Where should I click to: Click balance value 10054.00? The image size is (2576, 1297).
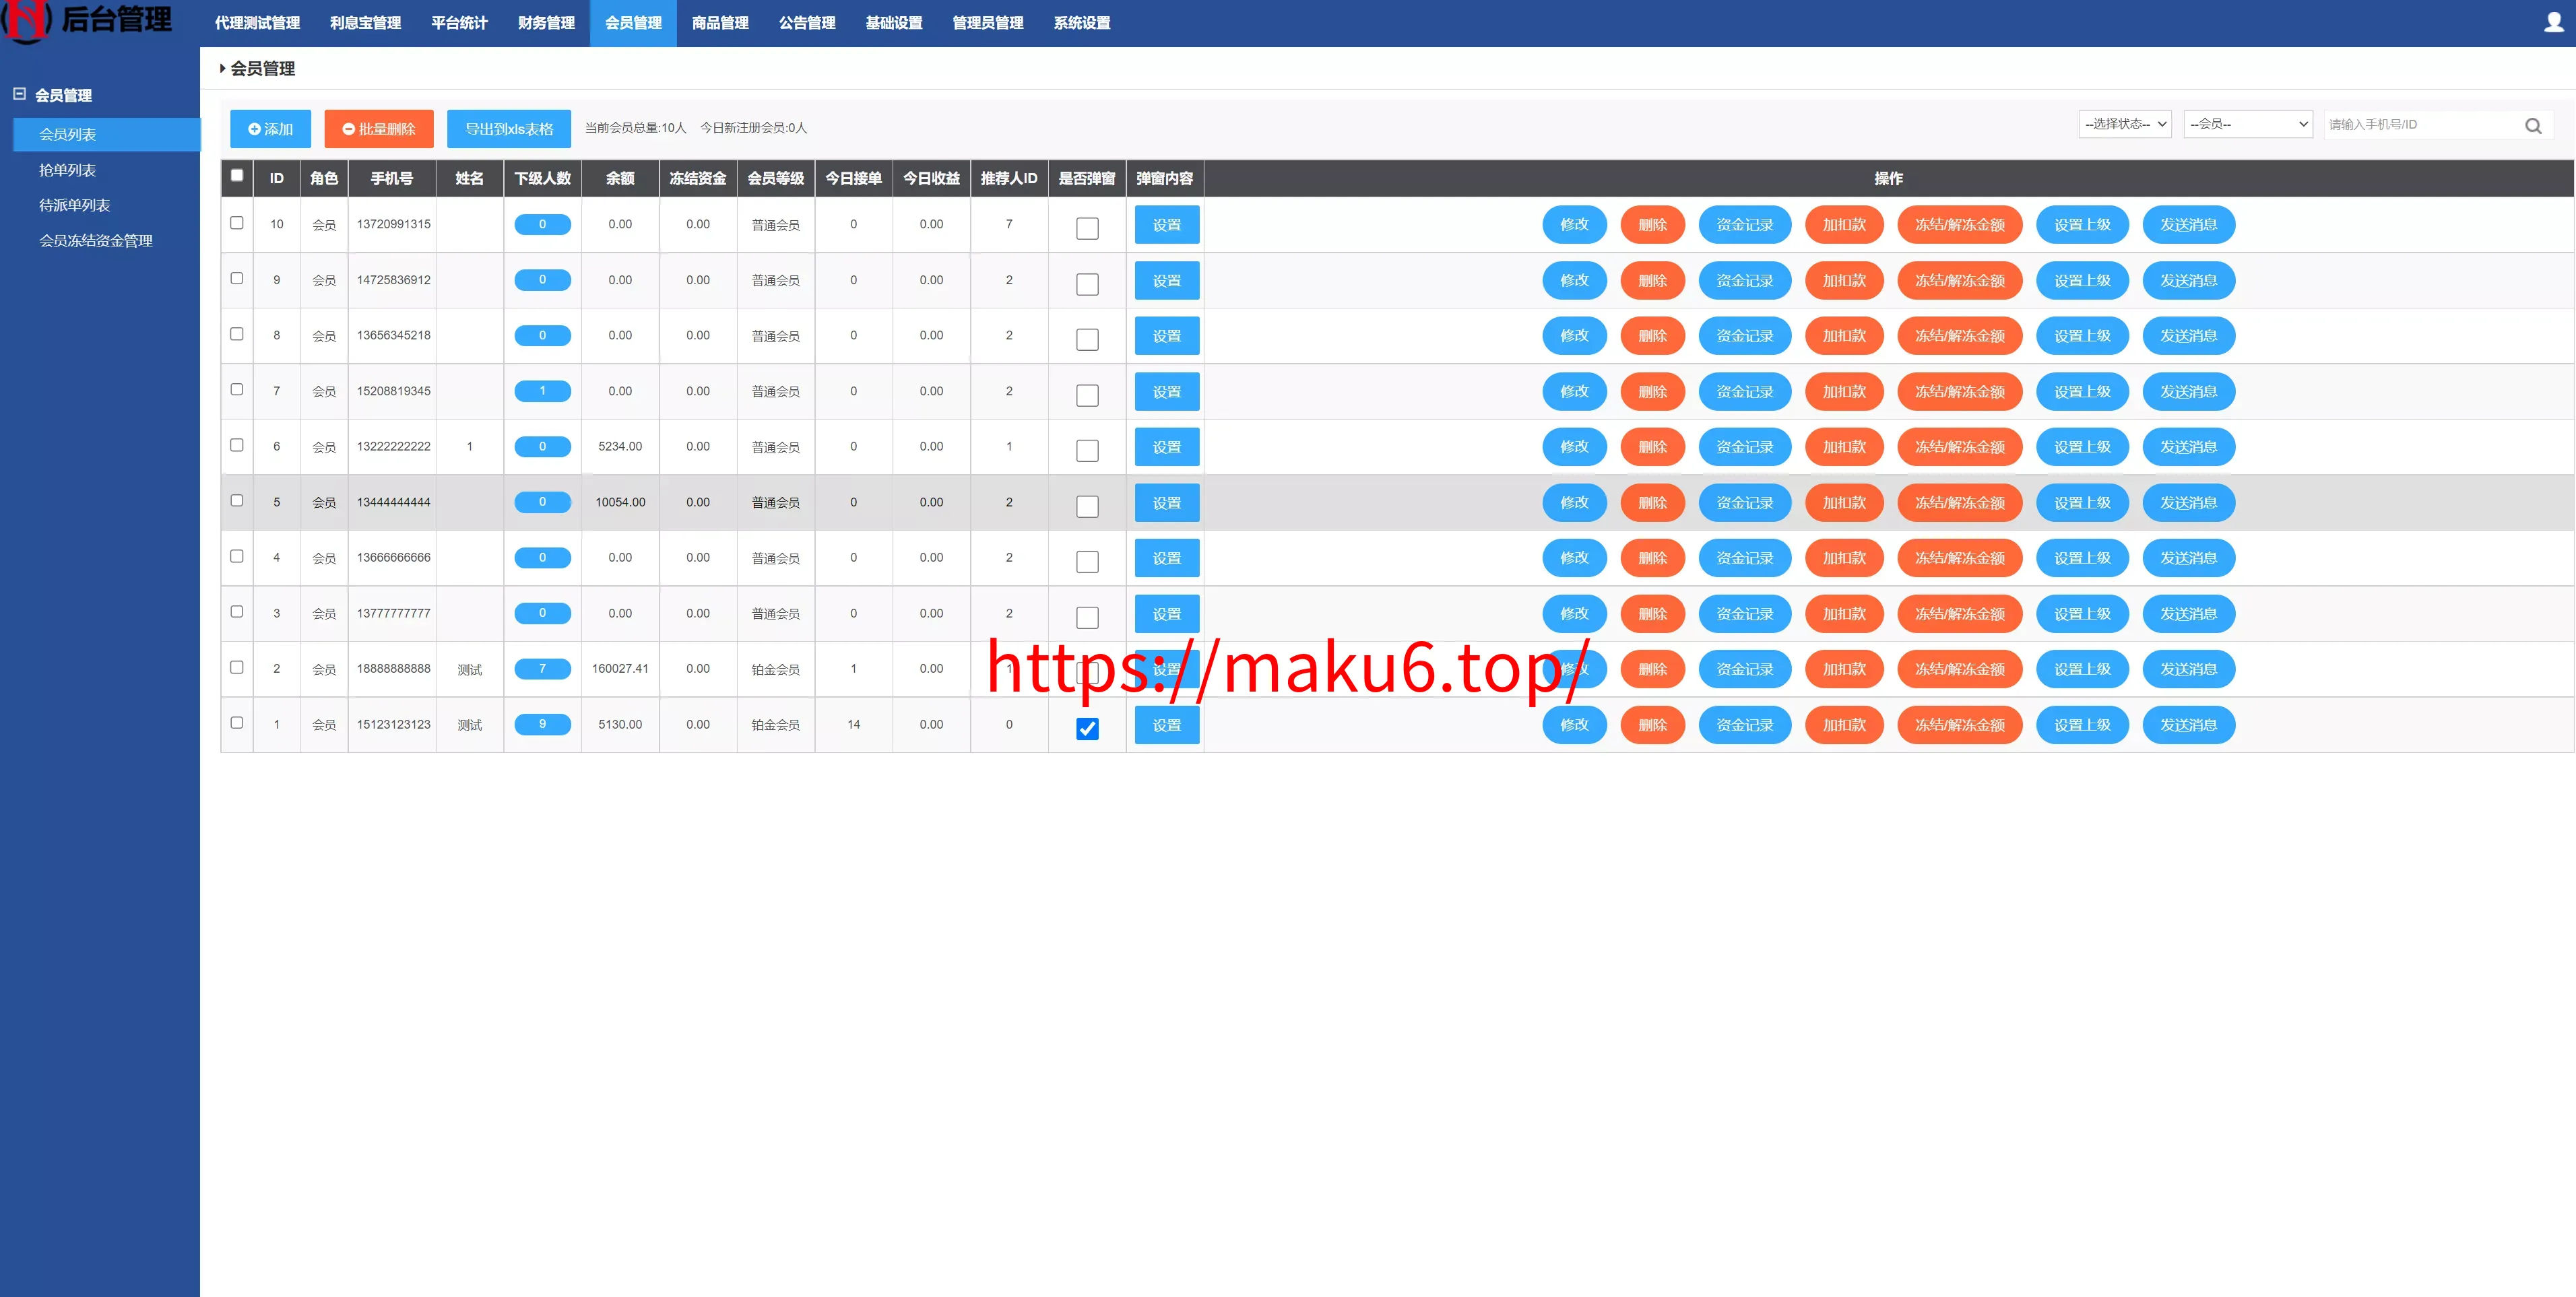(x=620, y=502)
